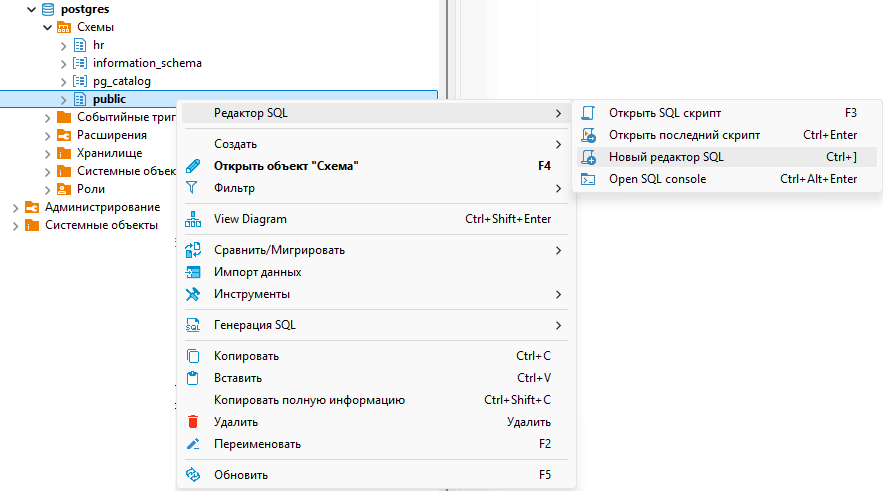The image size is (883, 491).
Task: Click the information_schema icon
Action: [81, 63]
